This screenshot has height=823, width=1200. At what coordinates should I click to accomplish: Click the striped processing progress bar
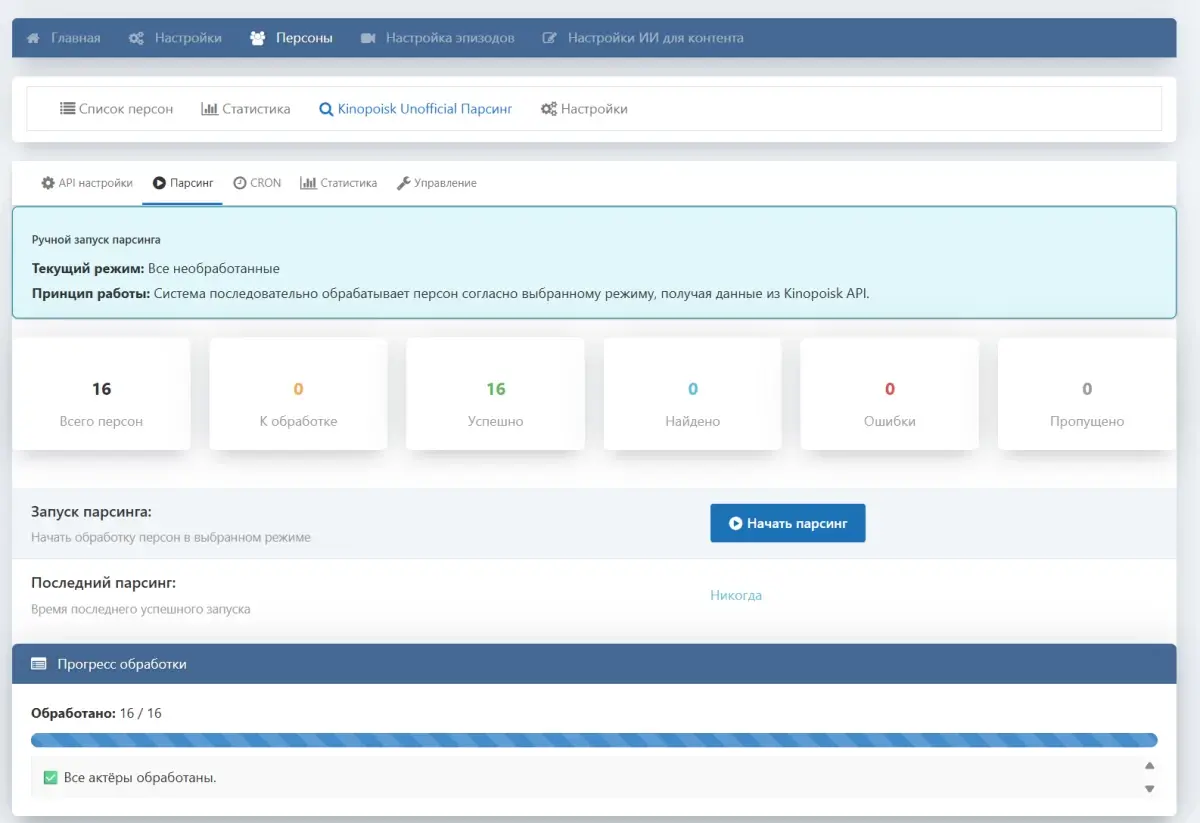[594, 741]
